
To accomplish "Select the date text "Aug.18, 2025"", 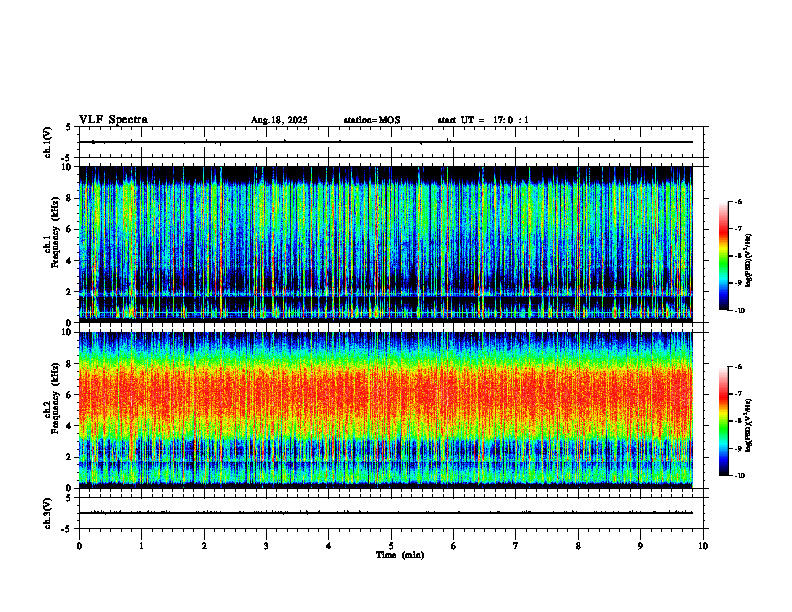I will coord(279,120).
